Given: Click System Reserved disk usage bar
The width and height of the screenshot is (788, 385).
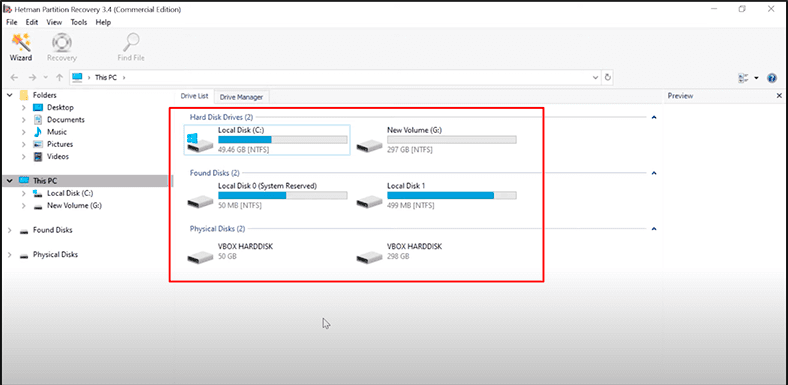Looking at the screenshot, I should [x=282, y=196].
